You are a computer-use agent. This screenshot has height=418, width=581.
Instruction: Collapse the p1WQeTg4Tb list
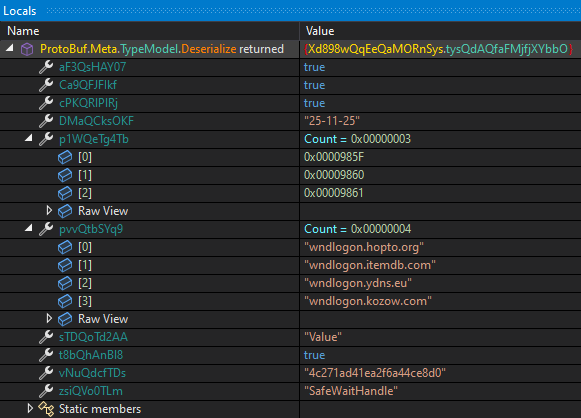(x=29, y=138)
